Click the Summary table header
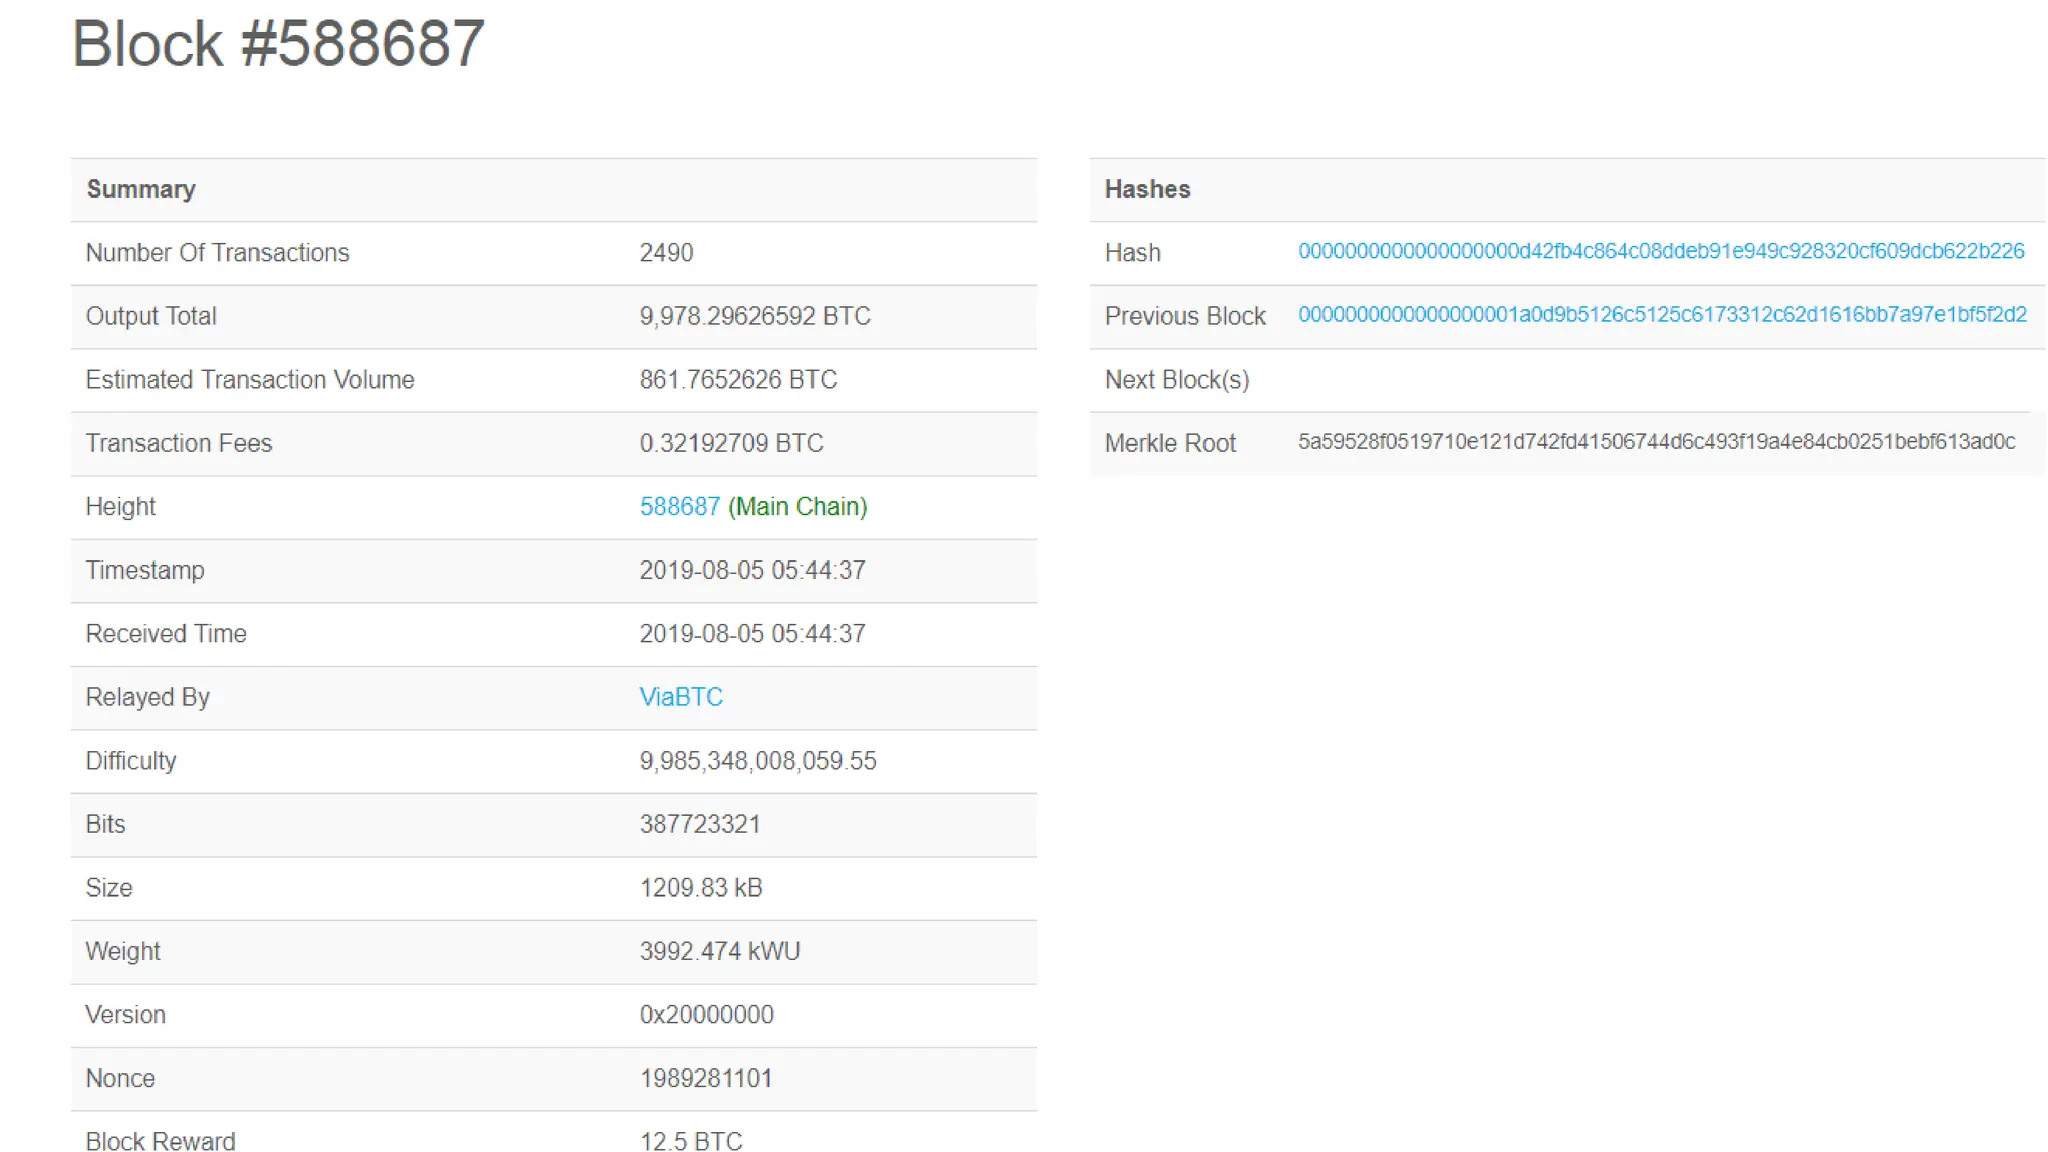 (x=141, y=190)
